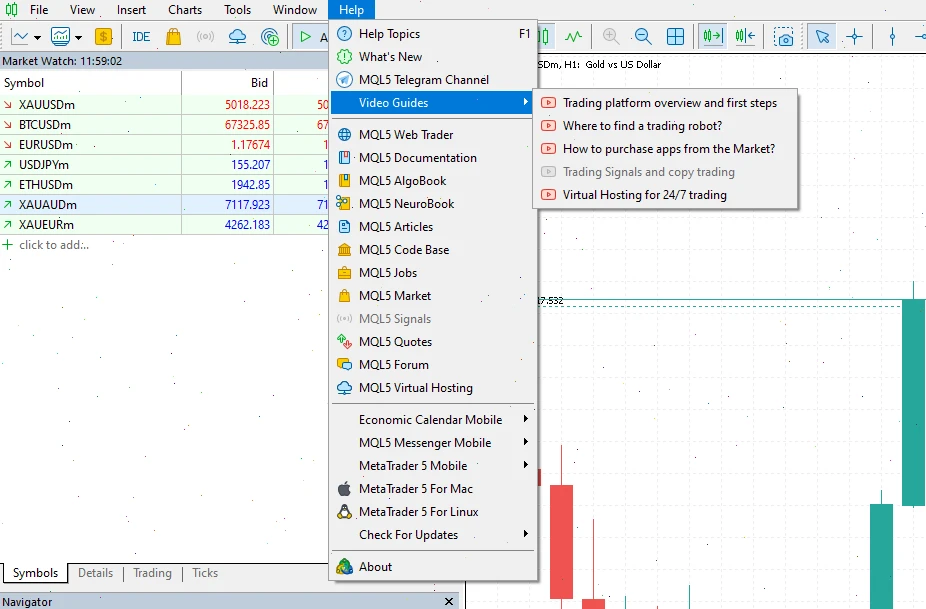This screenshot has width=926, height=609.
Task: Zoom out the chart using the magnifier icon
Action: [x=643, y=36]
